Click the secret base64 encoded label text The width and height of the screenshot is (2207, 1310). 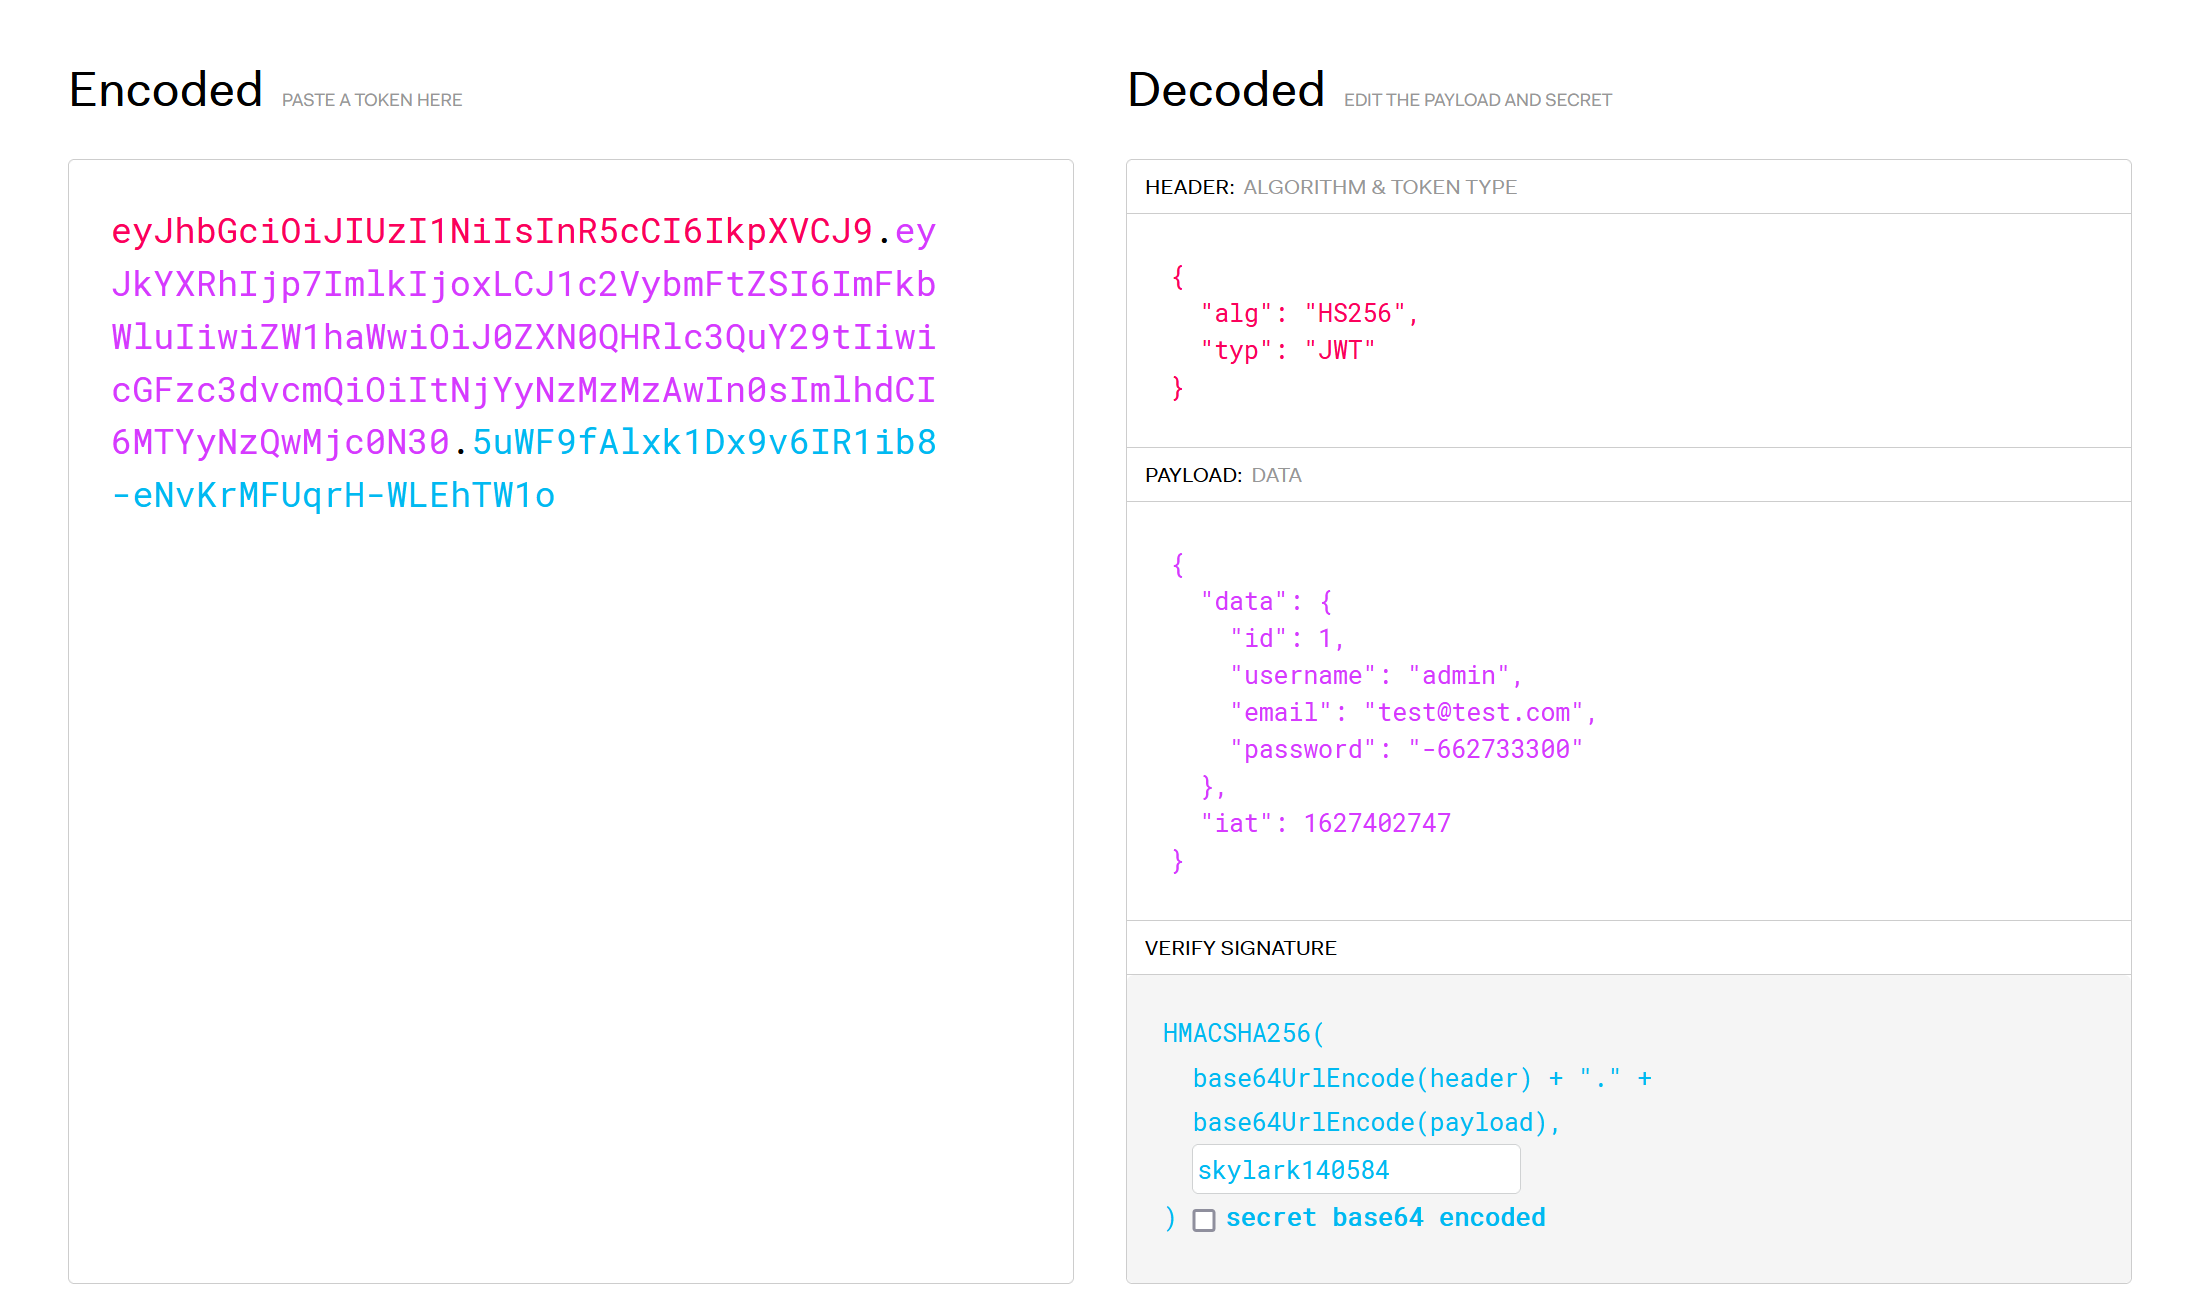(x=1385, y=1218)
